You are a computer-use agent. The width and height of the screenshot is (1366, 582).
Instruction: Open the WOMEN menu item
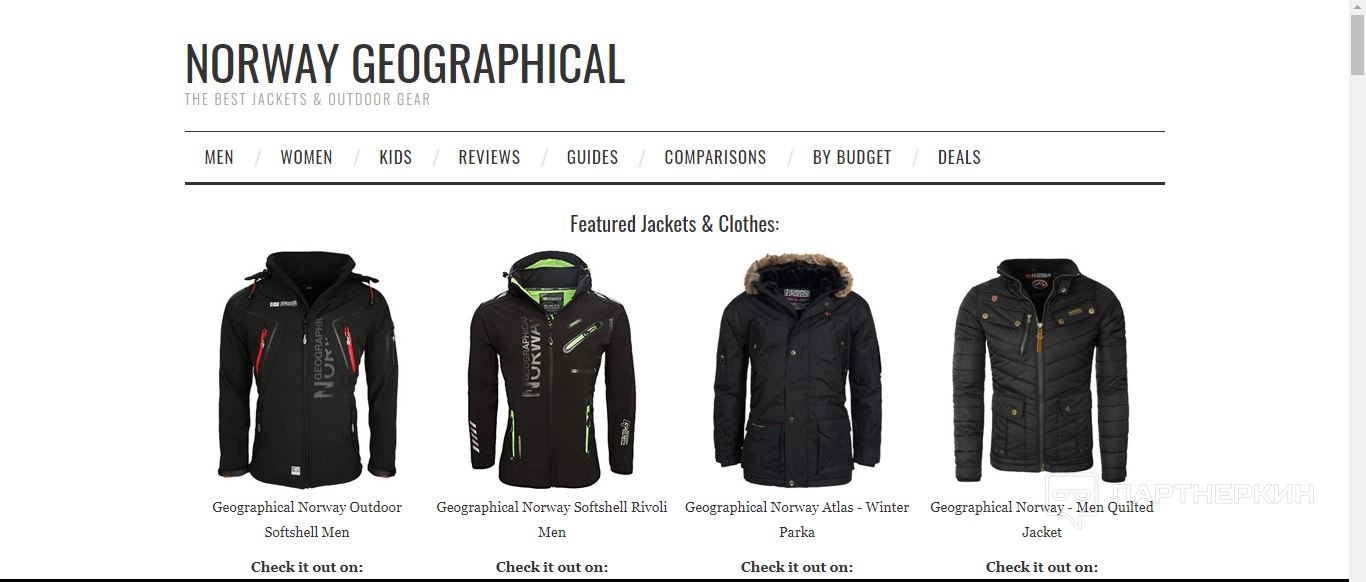pos(306,157)
